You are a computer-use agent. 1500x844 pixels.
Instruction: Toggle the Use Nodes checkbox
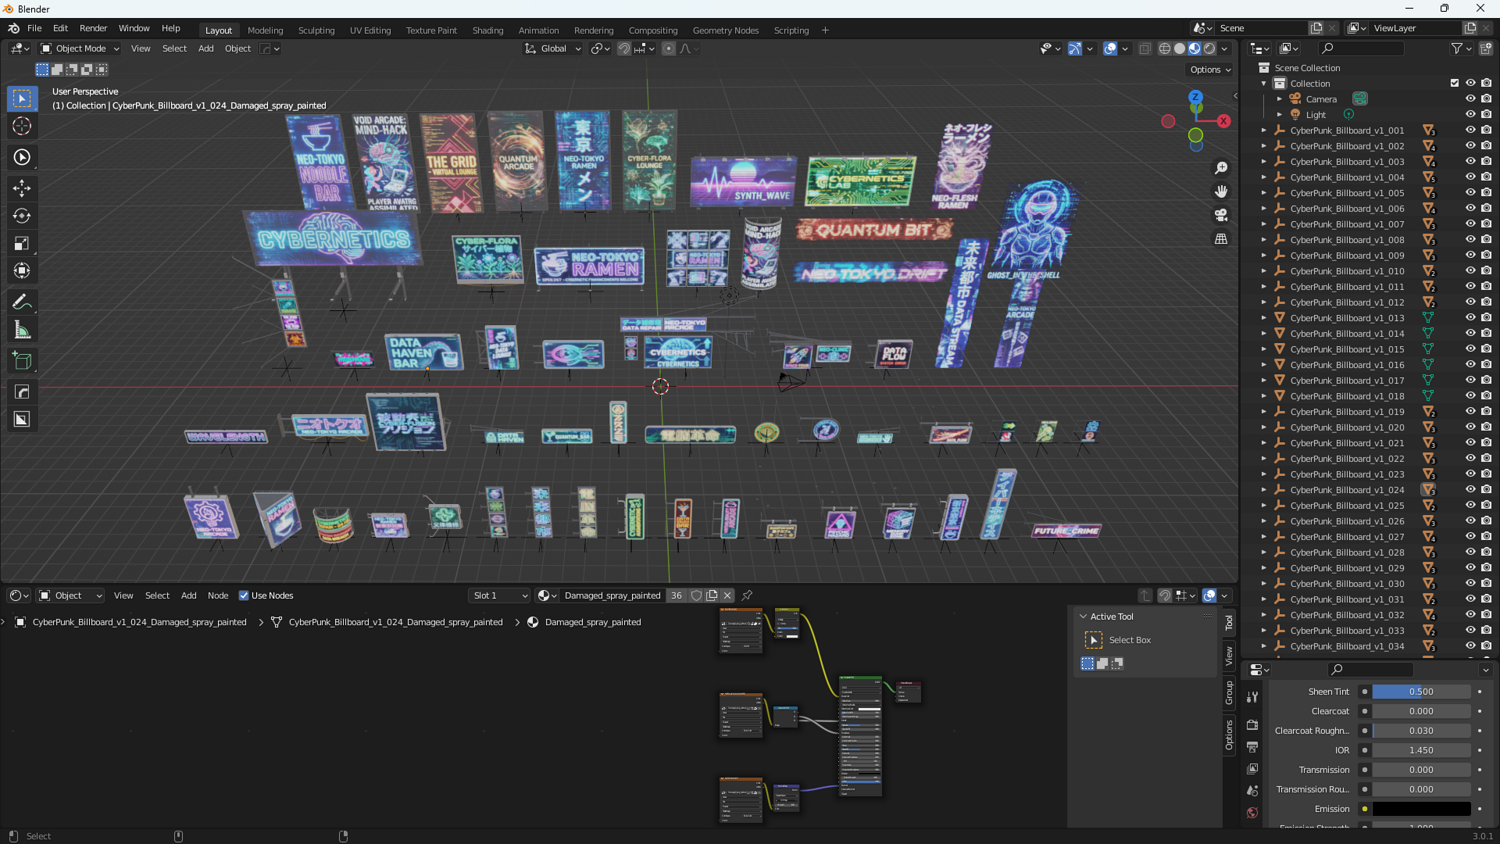[x=244, y=596]
